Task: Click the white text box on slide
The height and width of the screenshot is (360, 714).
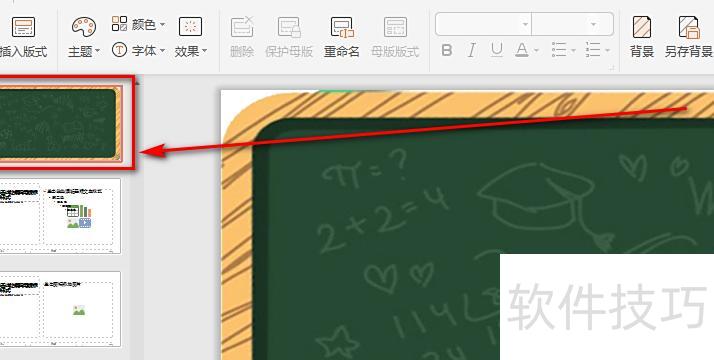Action: 607,307
